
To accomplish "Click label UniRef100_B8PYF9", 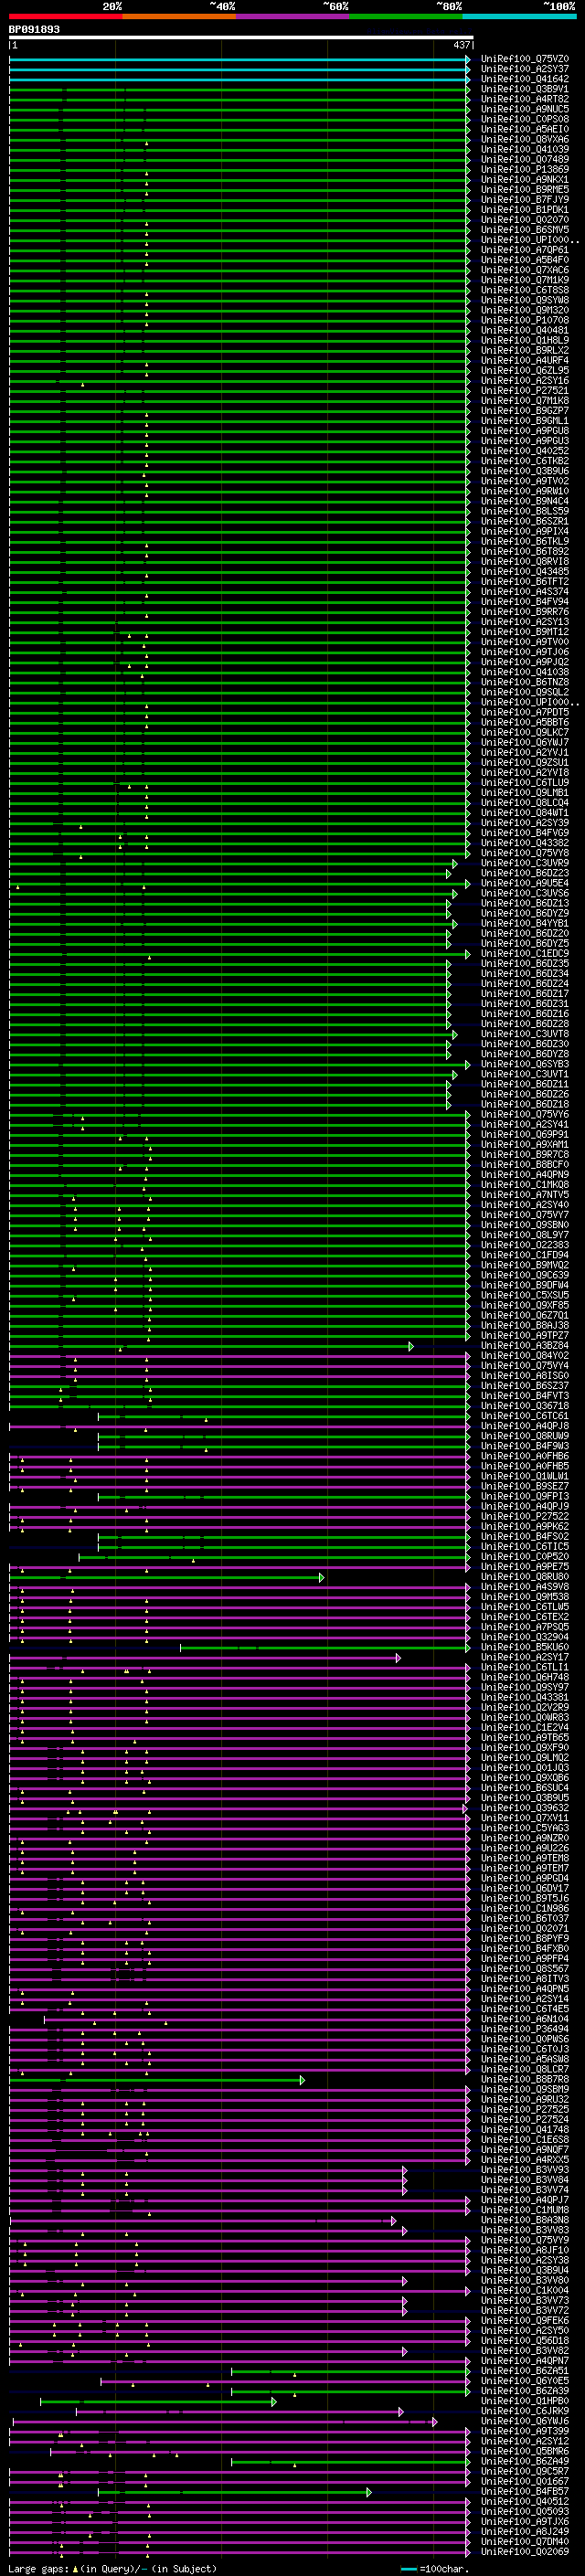I will [525, 1938].
